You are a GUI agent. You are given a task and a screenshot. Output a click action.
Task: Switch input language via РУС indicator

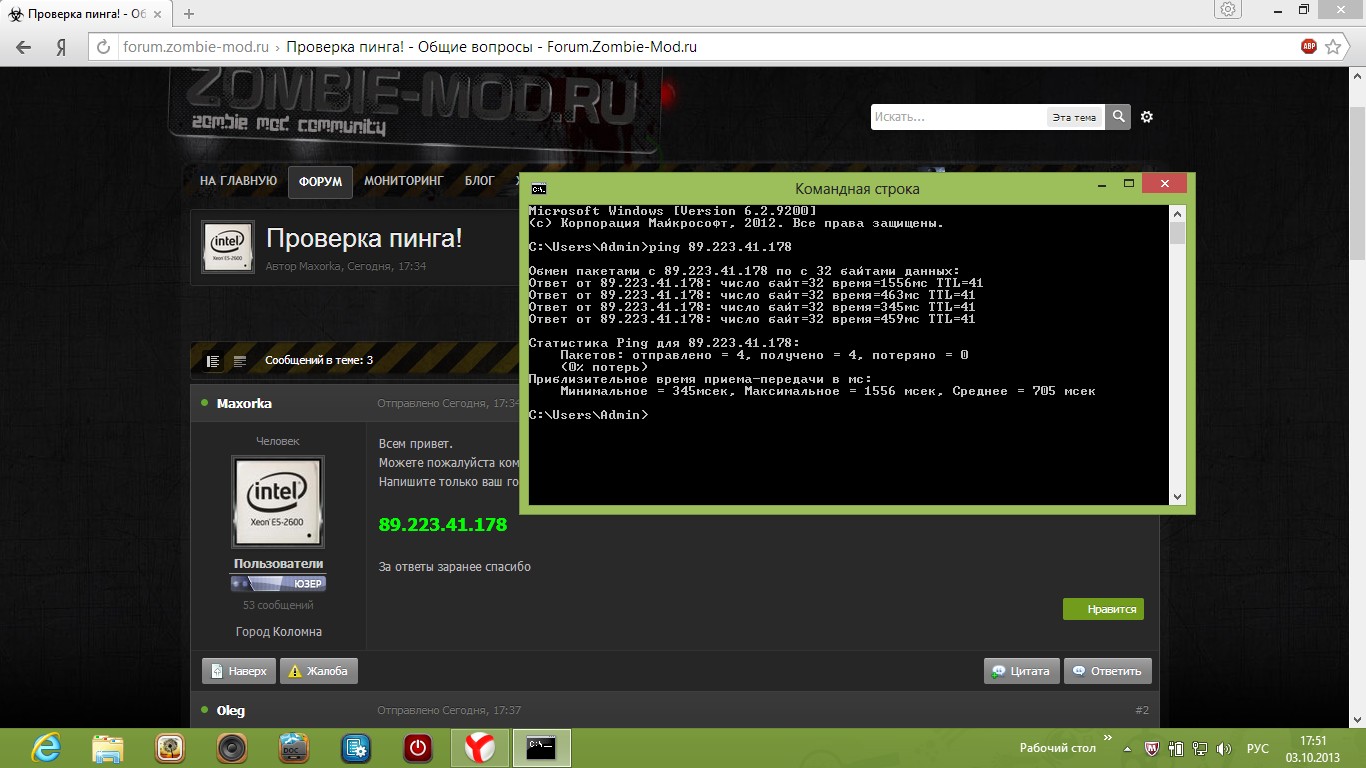point(1258,749)
